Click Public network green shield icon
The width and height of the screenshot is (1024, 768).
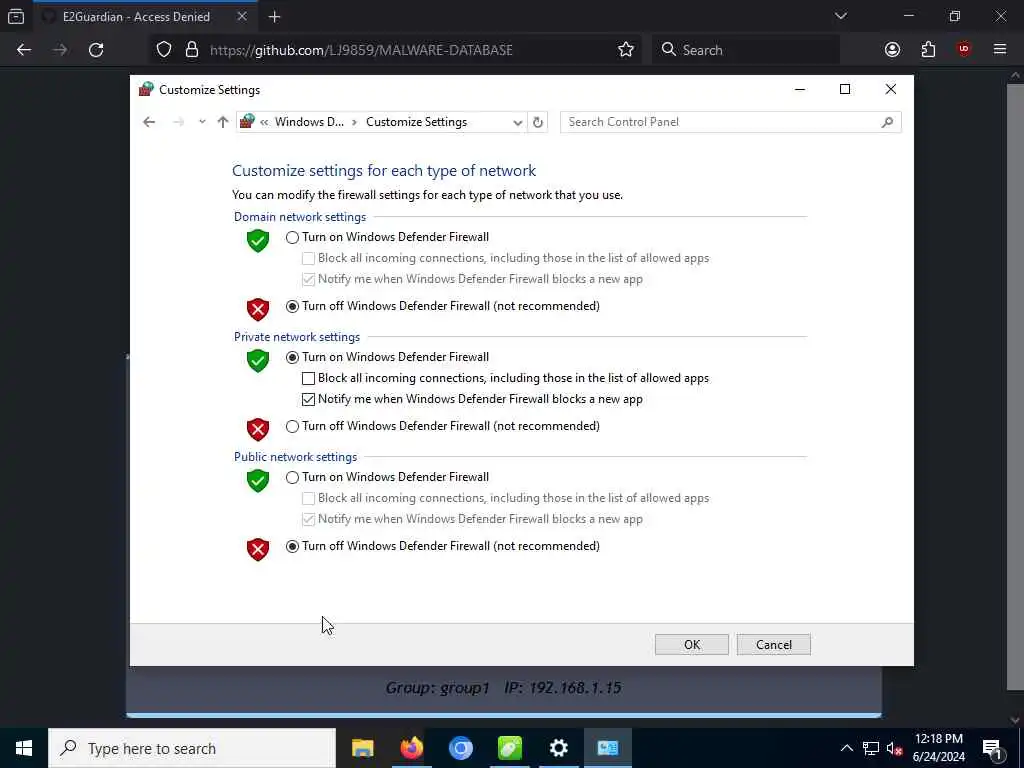coord(258,481)
